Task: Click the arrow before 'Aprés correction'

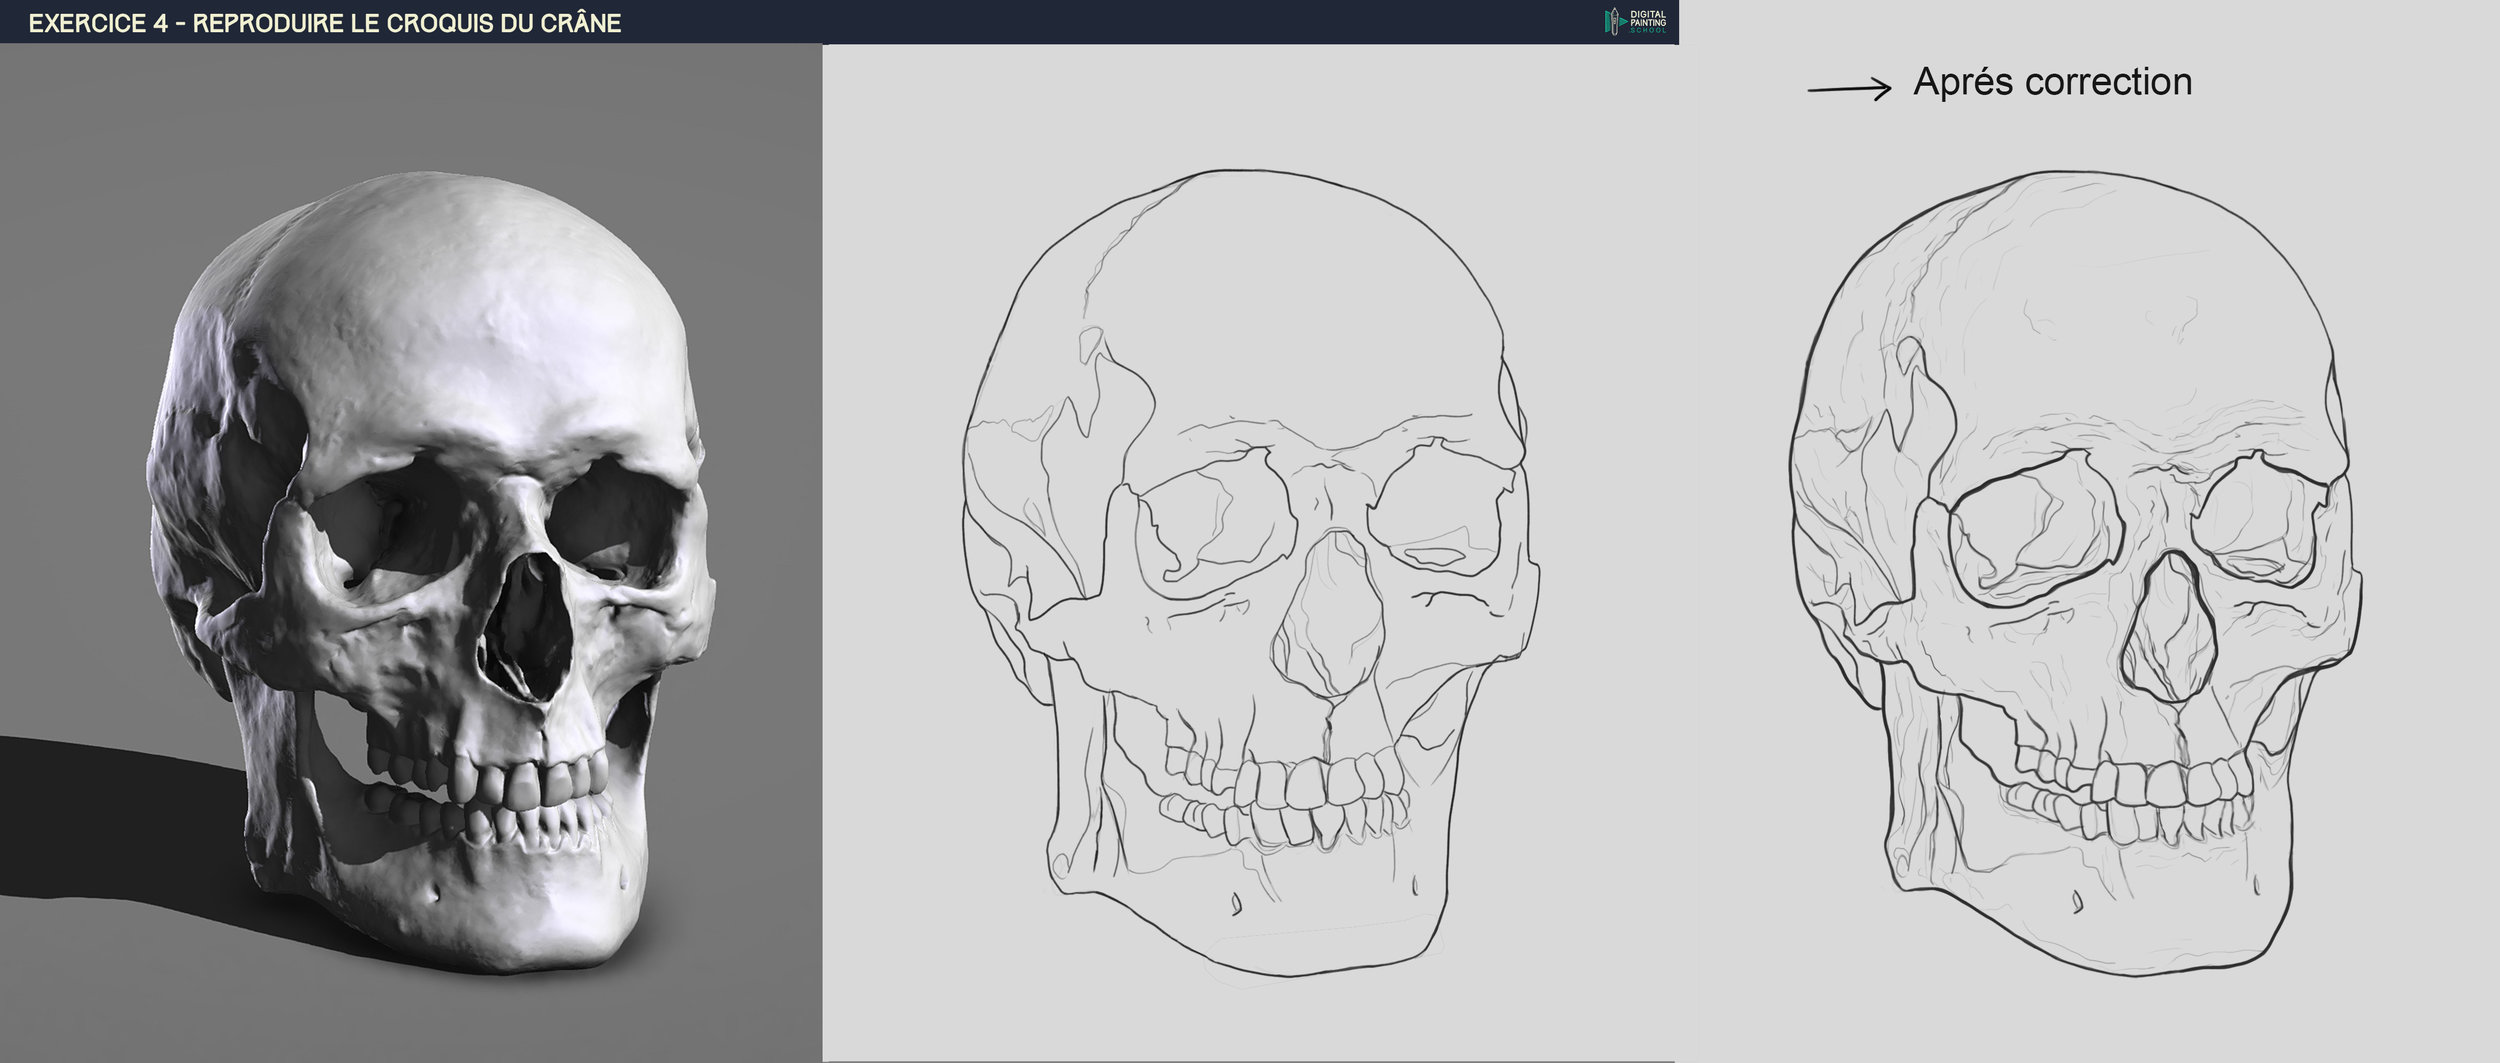Action: (x=1849, y=89)
